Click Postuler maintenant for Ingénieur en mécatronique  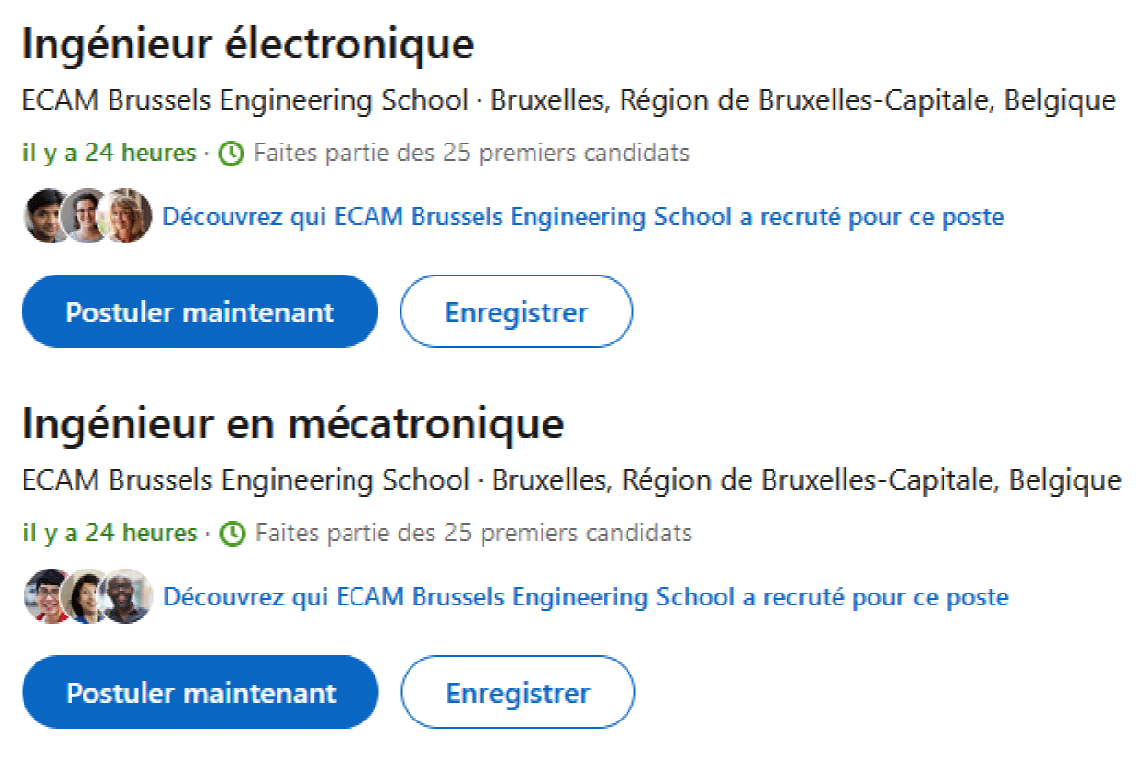pyautogui.click(x=201, y=692)
